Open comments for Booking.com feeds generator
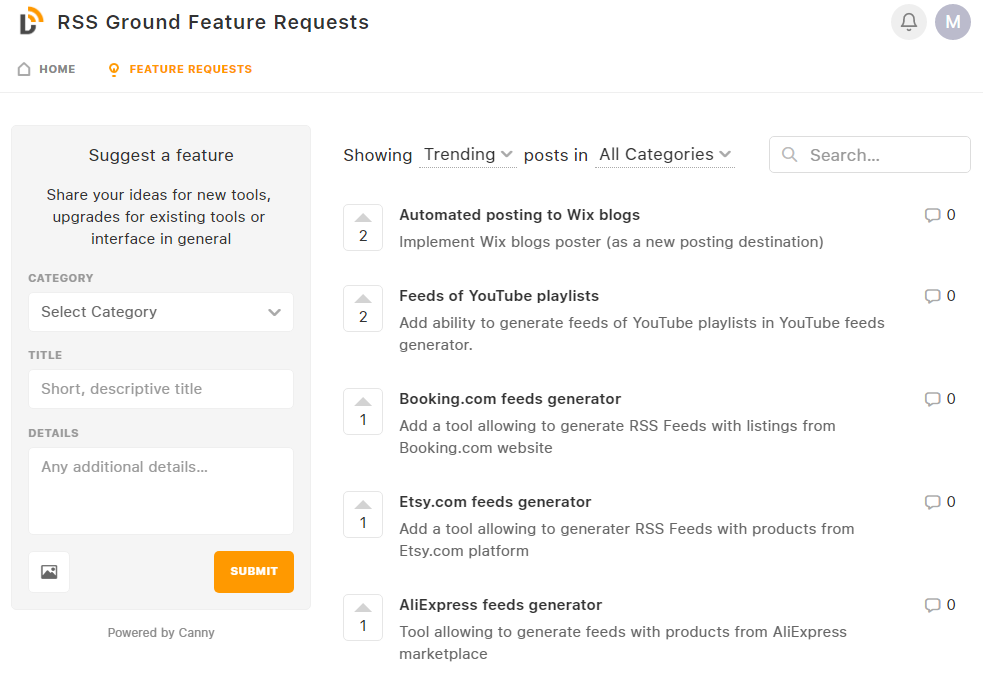The image size is (983, 687). [x=940, y=399]
